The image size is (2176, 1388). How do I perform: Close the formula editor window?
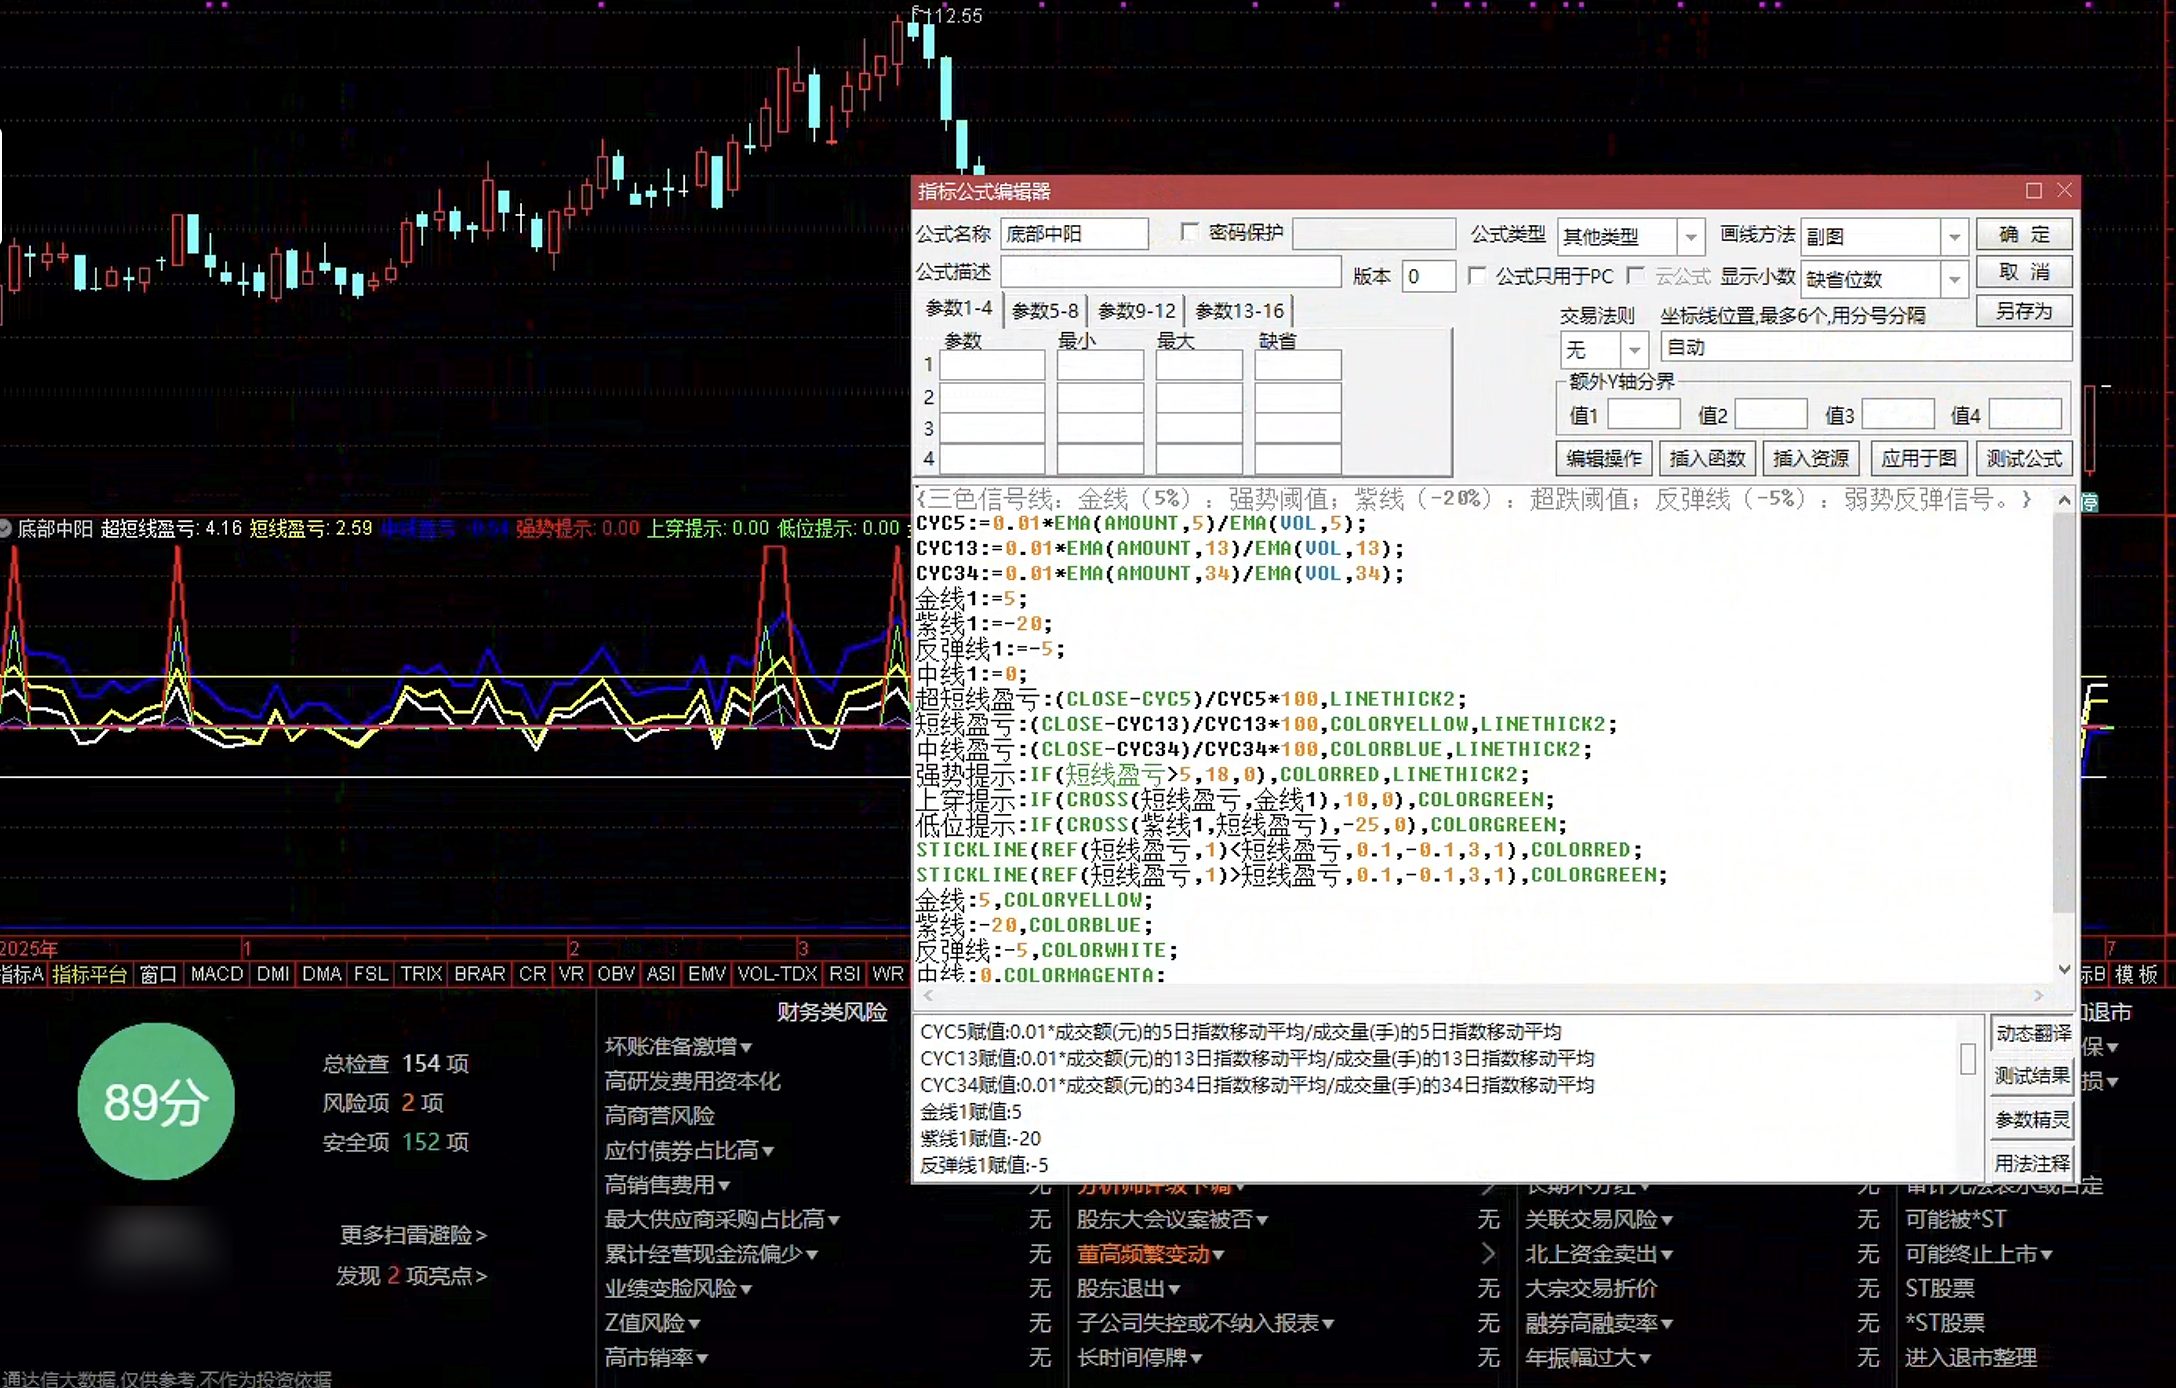(2064, 190)
